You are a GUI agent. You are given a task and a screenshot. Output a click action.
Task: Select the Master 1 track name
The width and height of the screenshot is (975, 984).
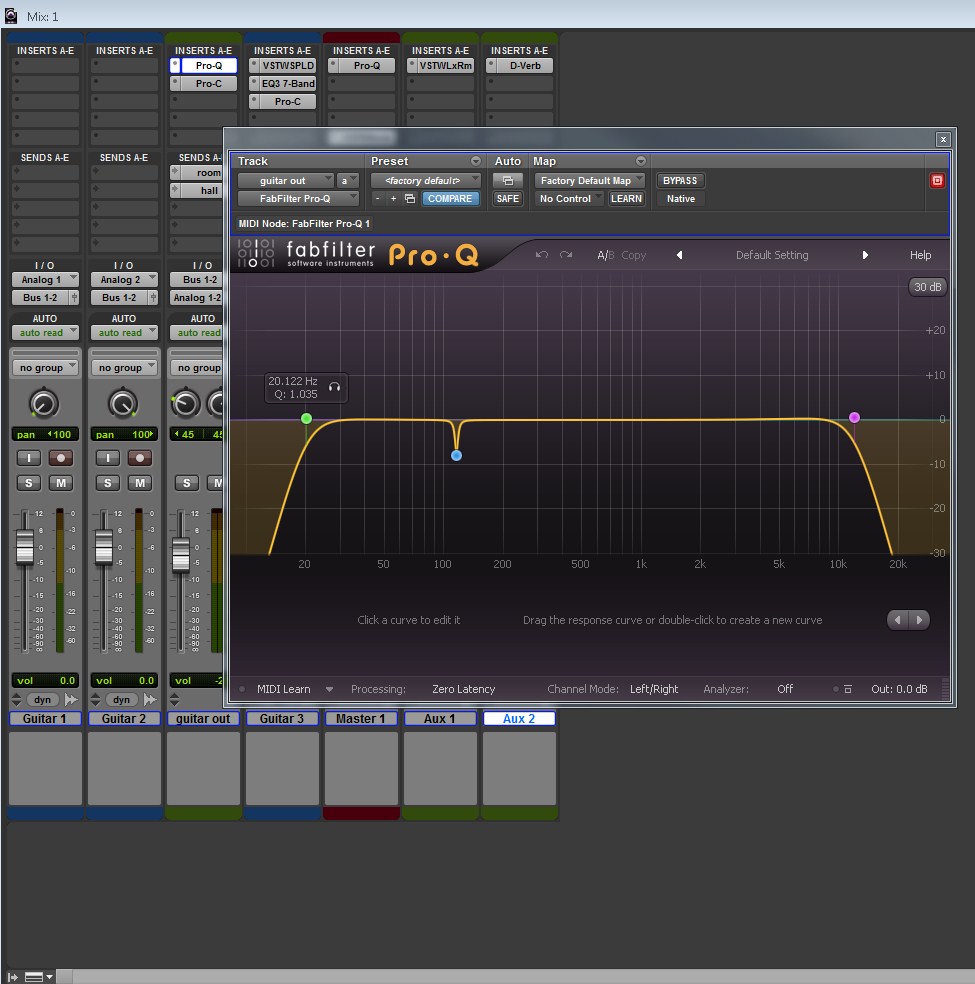[361, 719]
